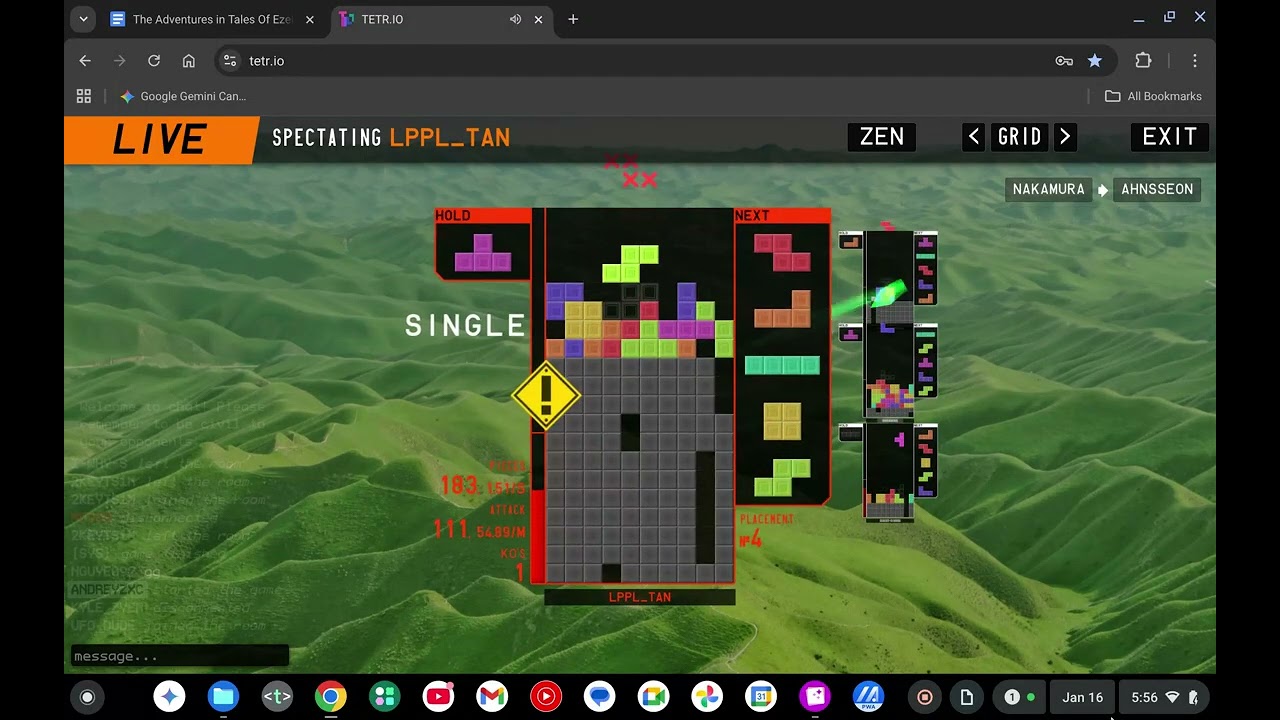This screenshot has height=720, width=1280.
Task: Open Google Photos from the shelf
Action: [x=707, y=697]
